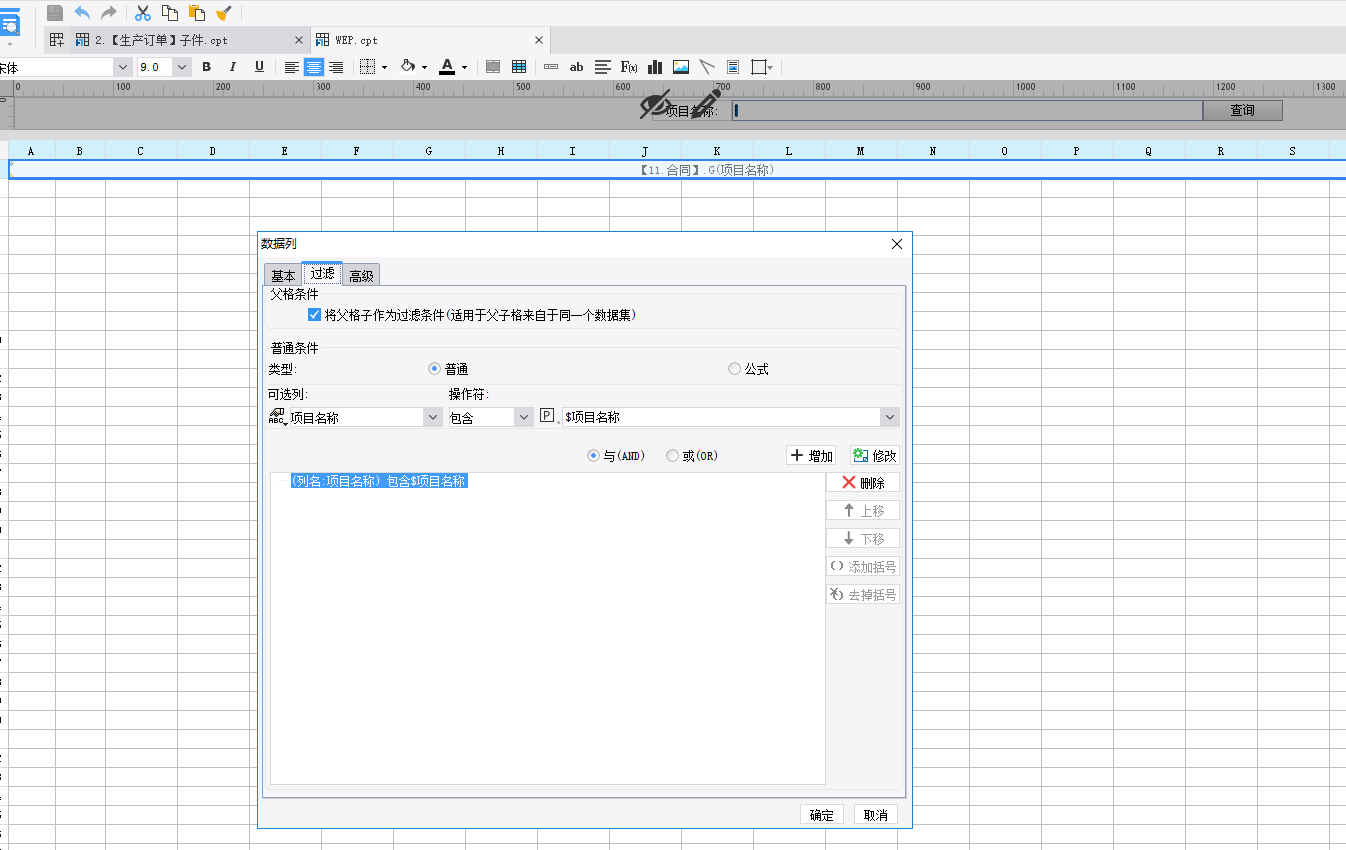The width and height of the screenshot is (1346, 850).
Task: Select the 公式 type radio button
Action: [735, 369]
